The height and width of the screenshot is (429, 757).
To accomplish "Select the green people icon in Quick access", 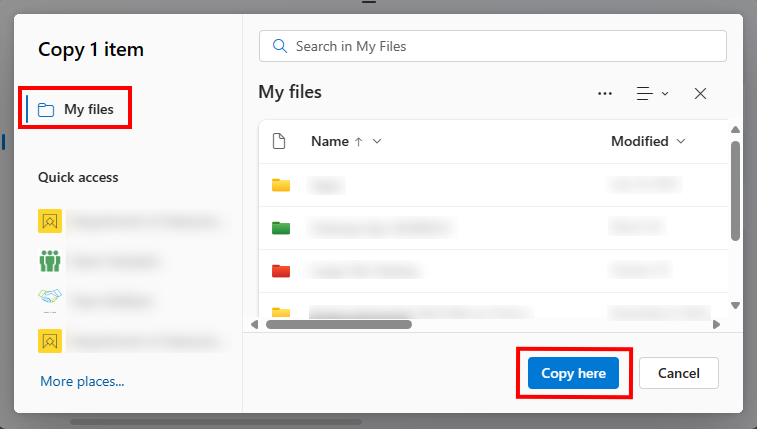I will [x=50, y=261].
